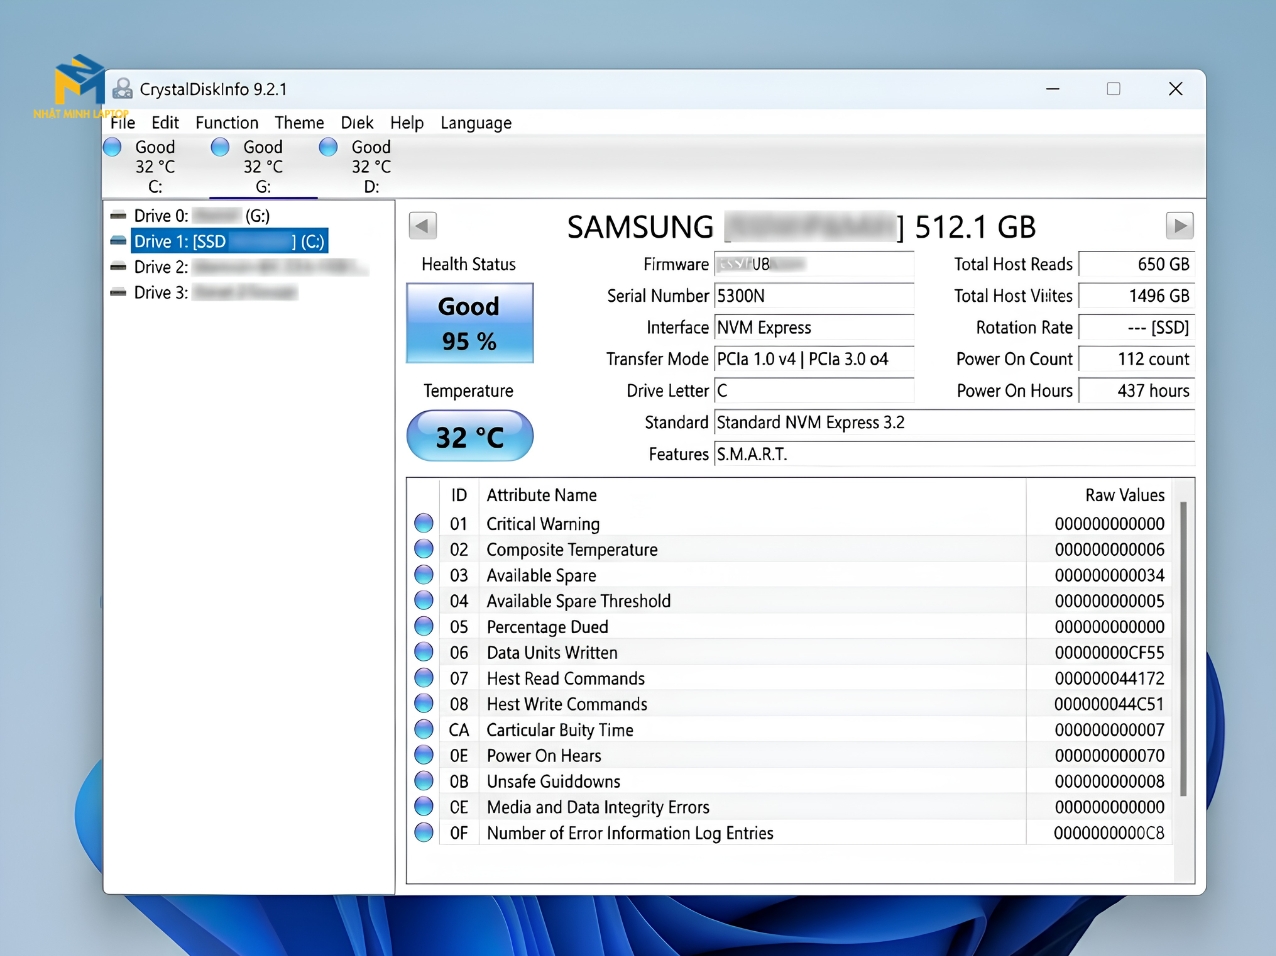Viewport: 1276px width, 956px height.
Task: Click raw value 0000000000C8
Action: (1109, 833)
